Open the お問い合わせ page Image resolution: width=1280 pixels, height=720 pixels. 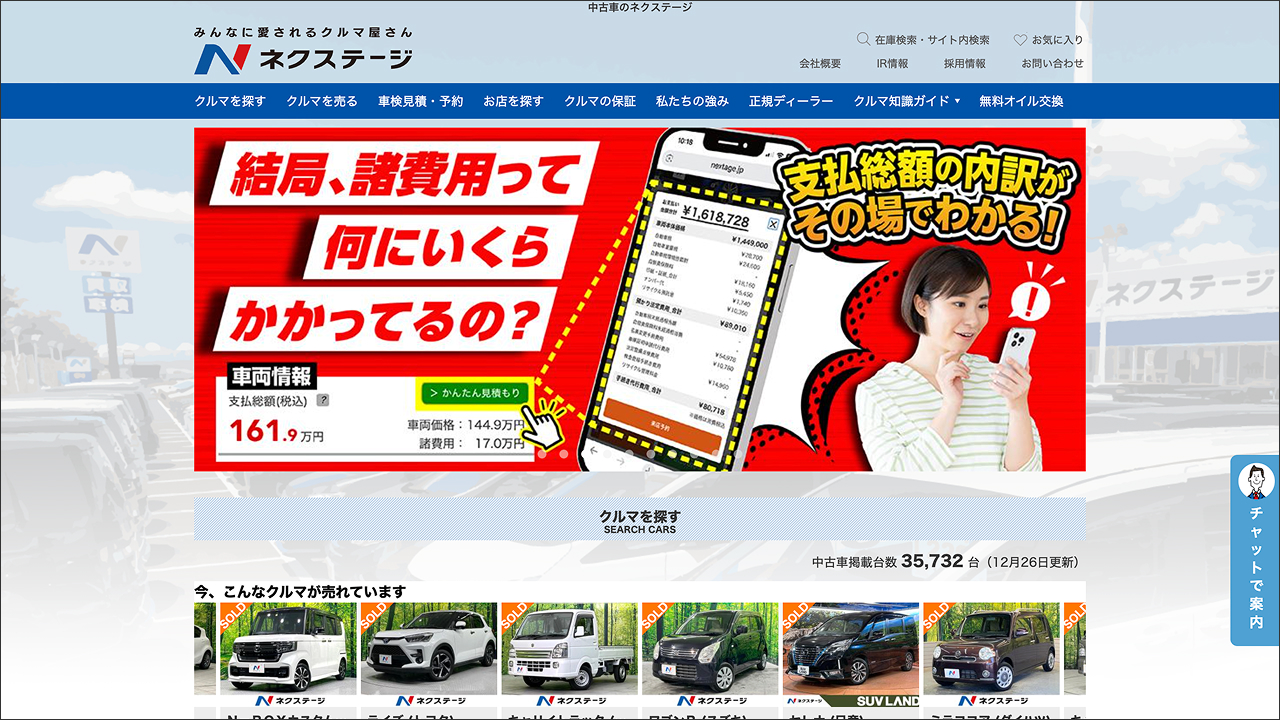(1052, 62)
